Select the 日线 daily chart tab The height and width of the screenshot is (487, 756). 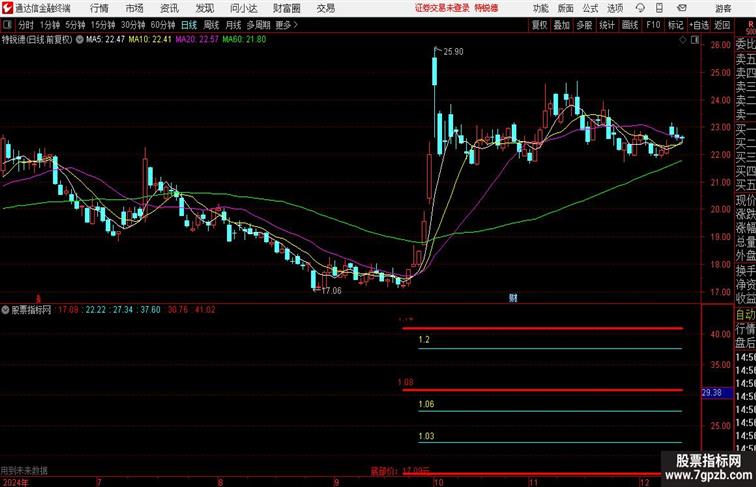click(189, 25)
